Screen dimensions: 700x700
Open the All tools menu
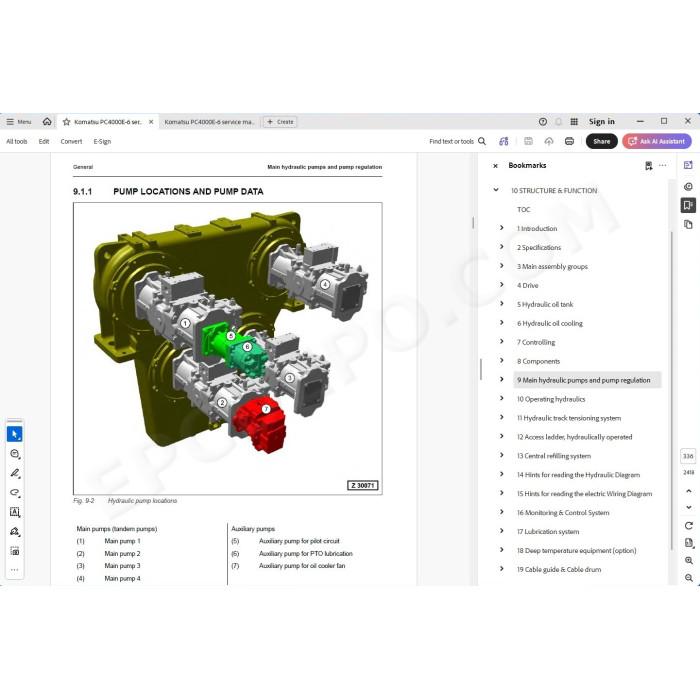pos(17,141)
